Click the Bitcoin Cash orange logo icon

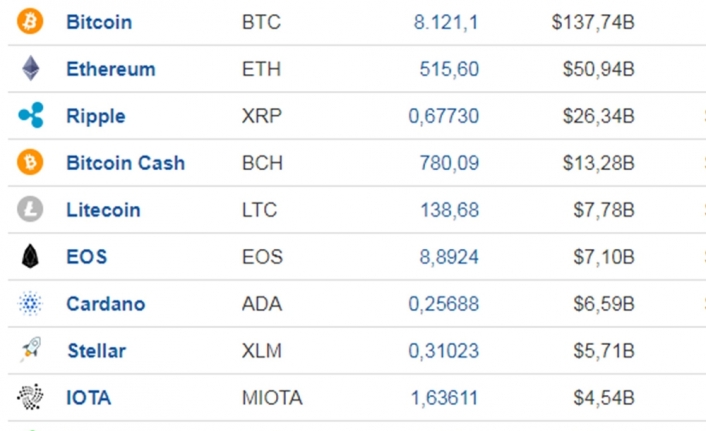(30, 162)
